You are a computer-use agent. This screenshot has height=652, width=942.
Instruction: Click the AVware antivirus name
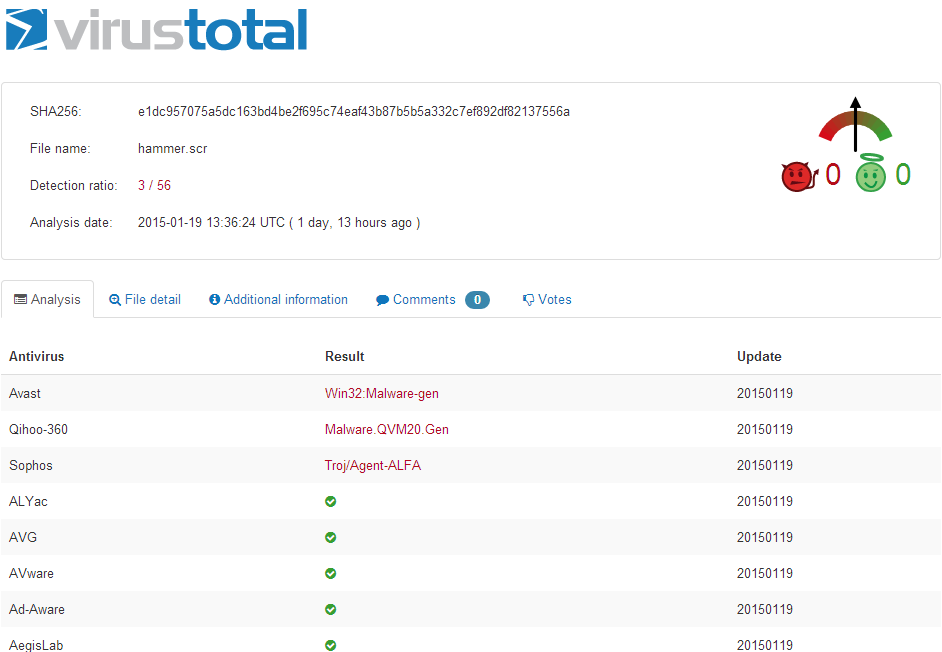(x=31, y=573)
